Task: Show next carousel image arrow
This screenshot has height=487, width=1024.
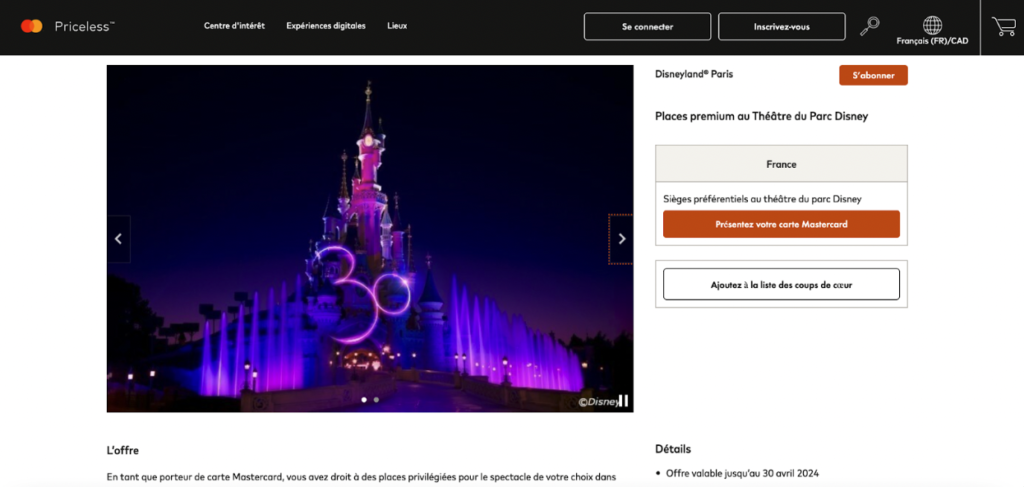Action: click(x=621, y=239)
